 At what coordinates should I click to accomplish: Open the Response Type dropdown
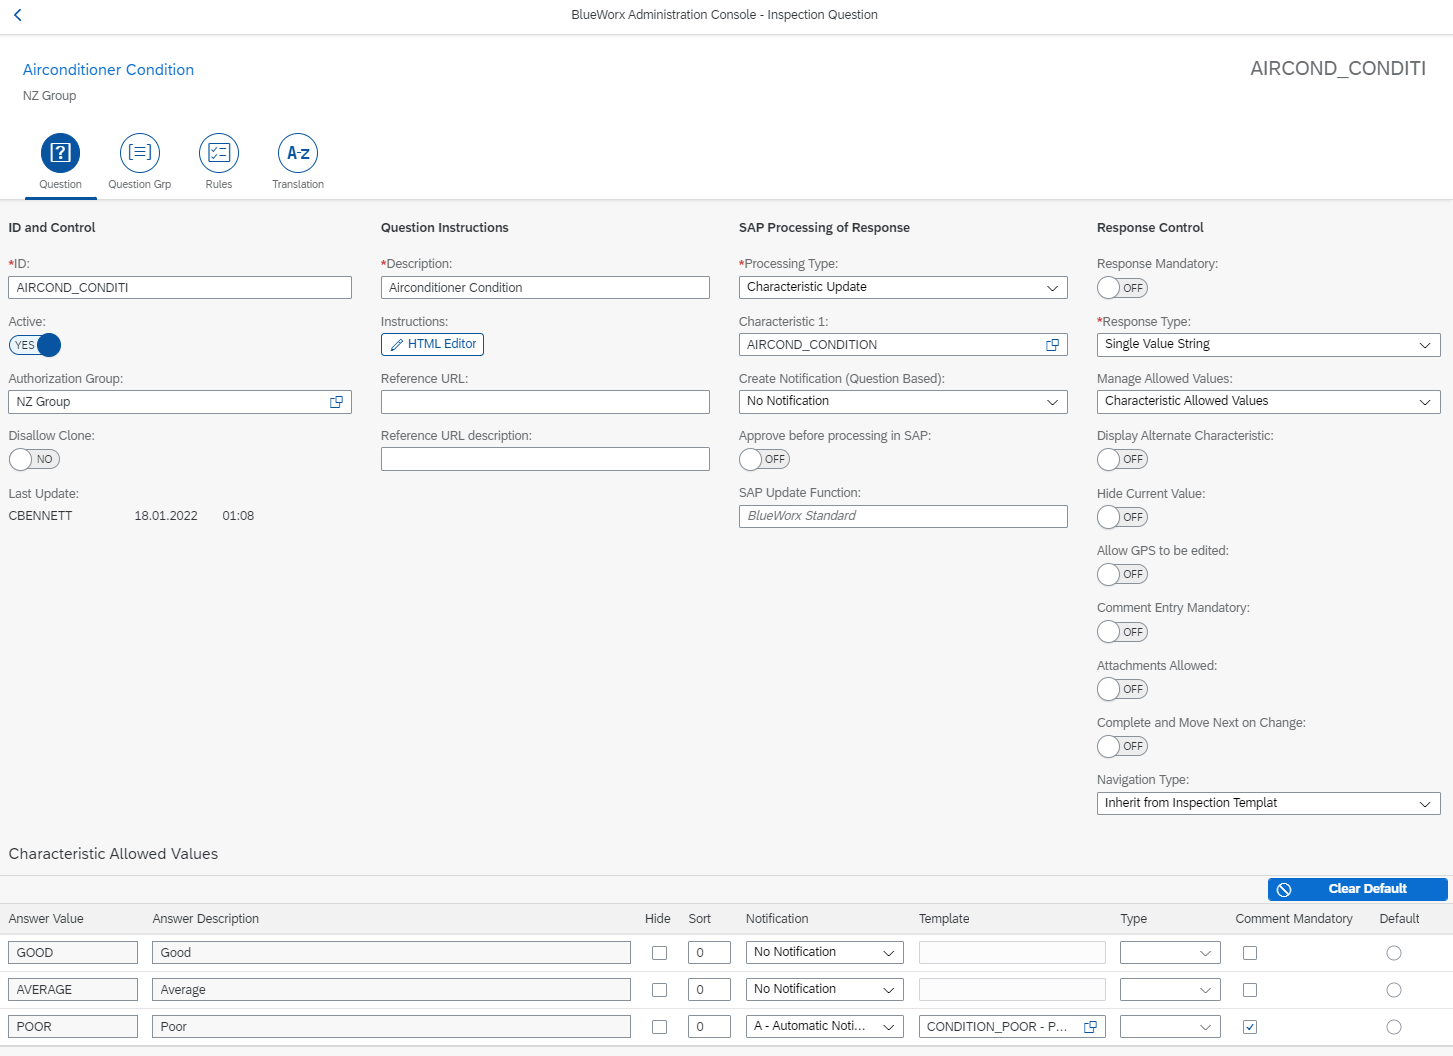tap(1268, 344)
